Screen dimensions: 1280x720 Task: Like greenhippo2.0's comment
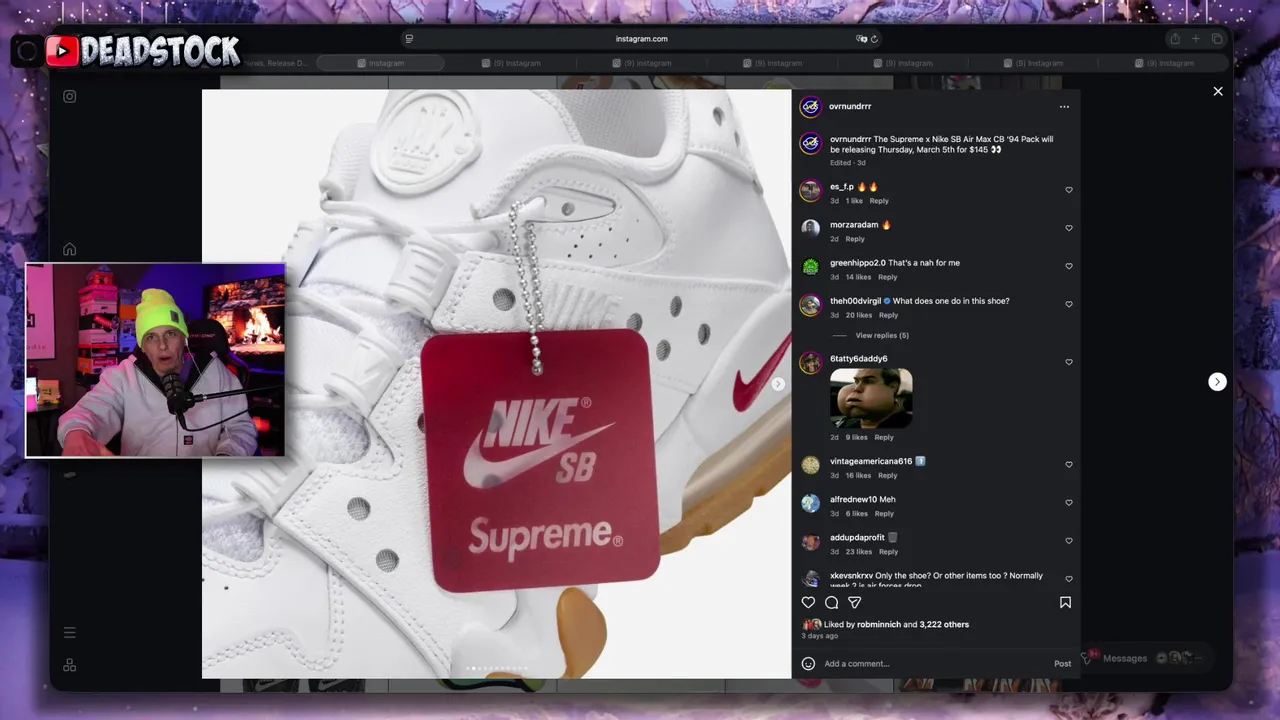click(x=1068, y=266)
